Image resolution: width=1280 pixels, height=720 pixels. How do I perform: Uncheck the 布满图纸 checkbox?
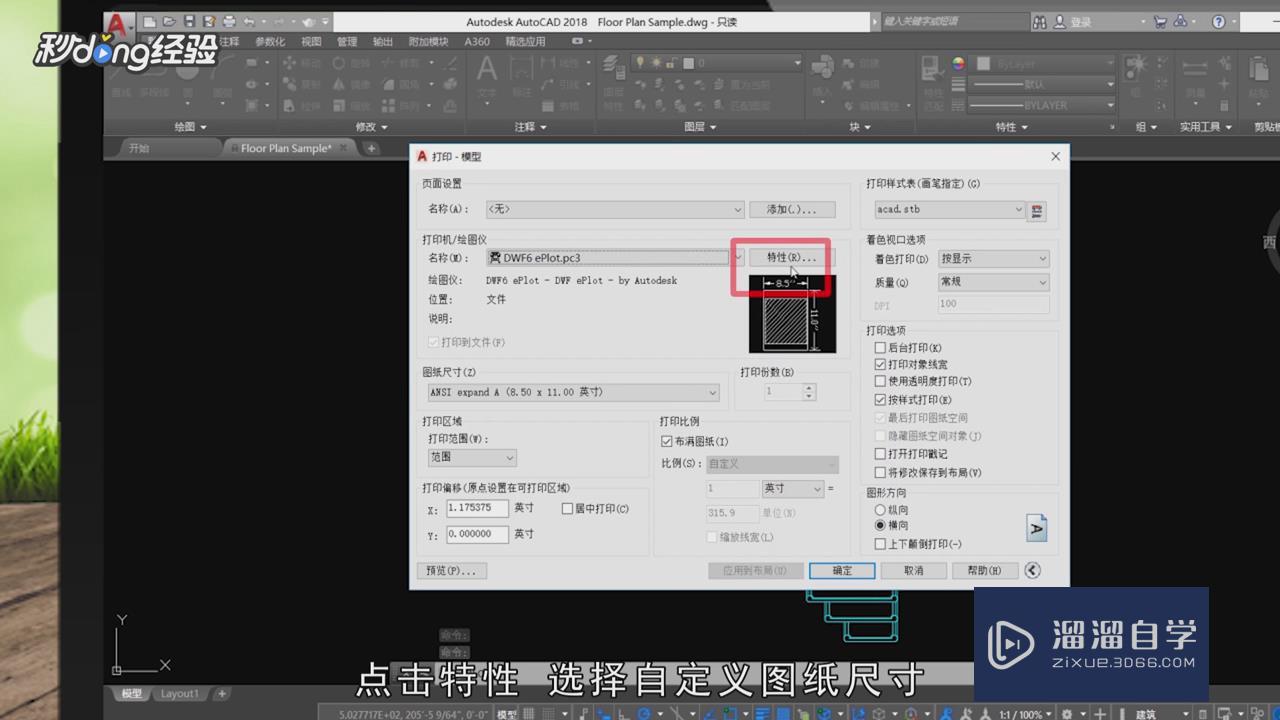(667, 441)
